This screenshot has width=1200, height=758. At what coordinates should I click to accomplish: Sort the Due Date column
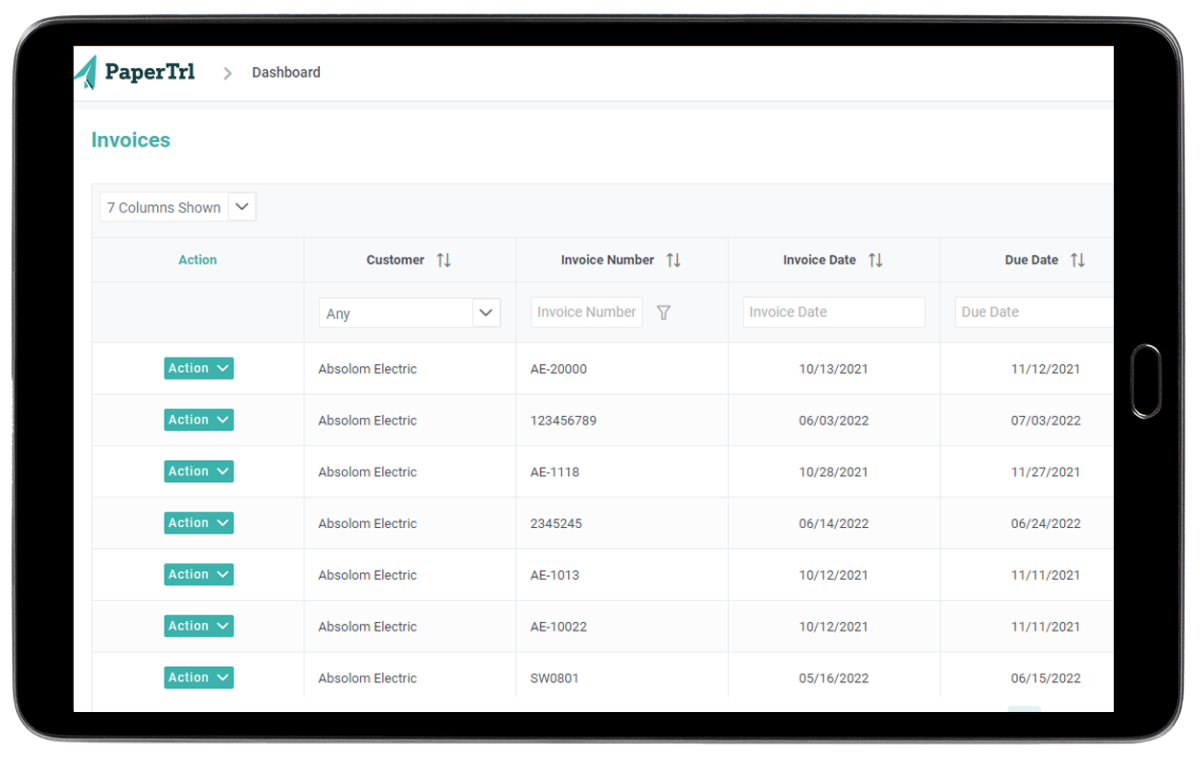[x=1078, y=260]
